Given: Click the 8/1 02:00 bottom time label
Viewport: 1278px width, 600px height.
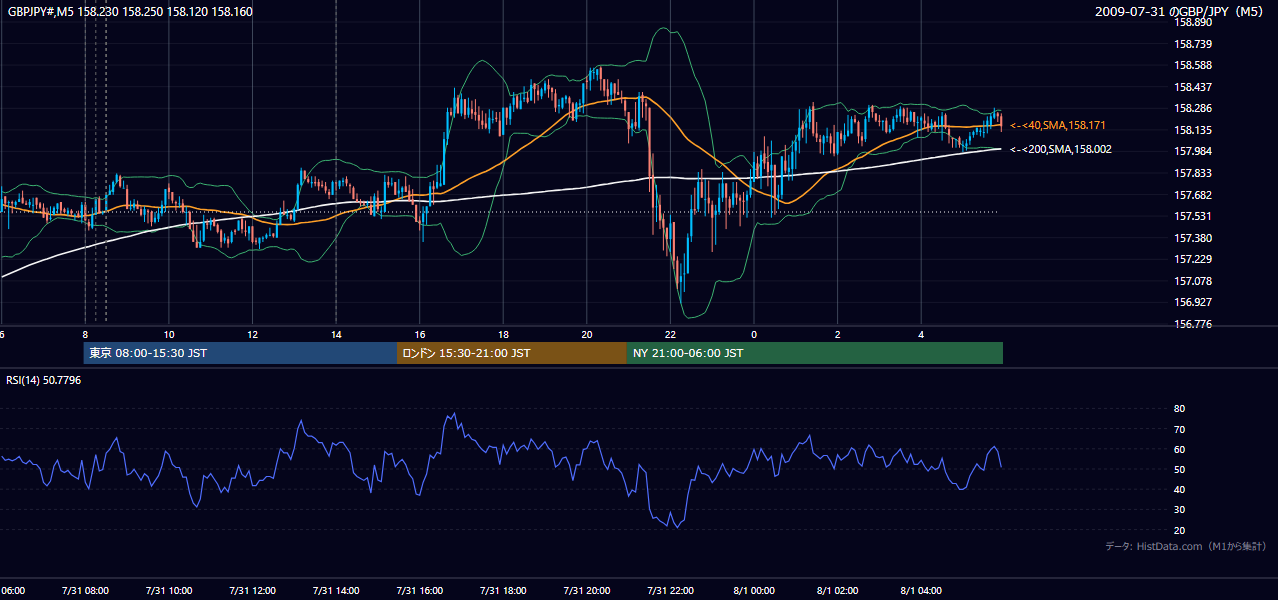Looking at the screenshot, I should point(838,591).
